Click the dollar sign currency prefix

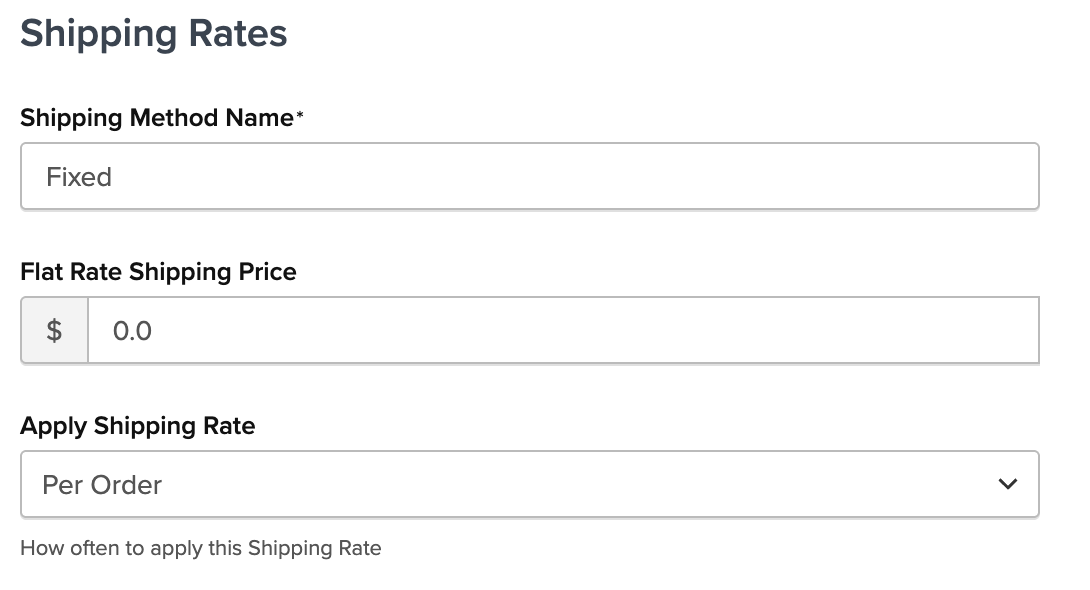tap(54, 330)
